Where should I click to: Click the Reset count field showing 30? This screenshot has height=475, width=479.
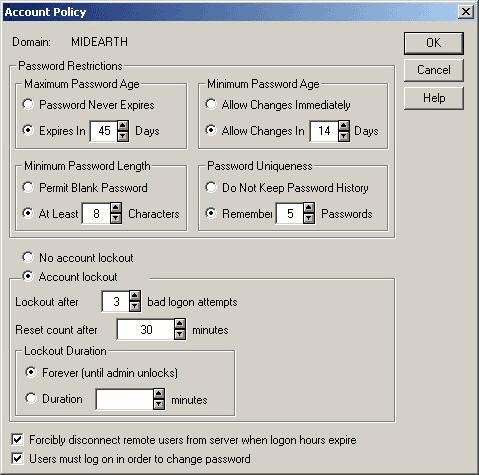click(146, 330)
